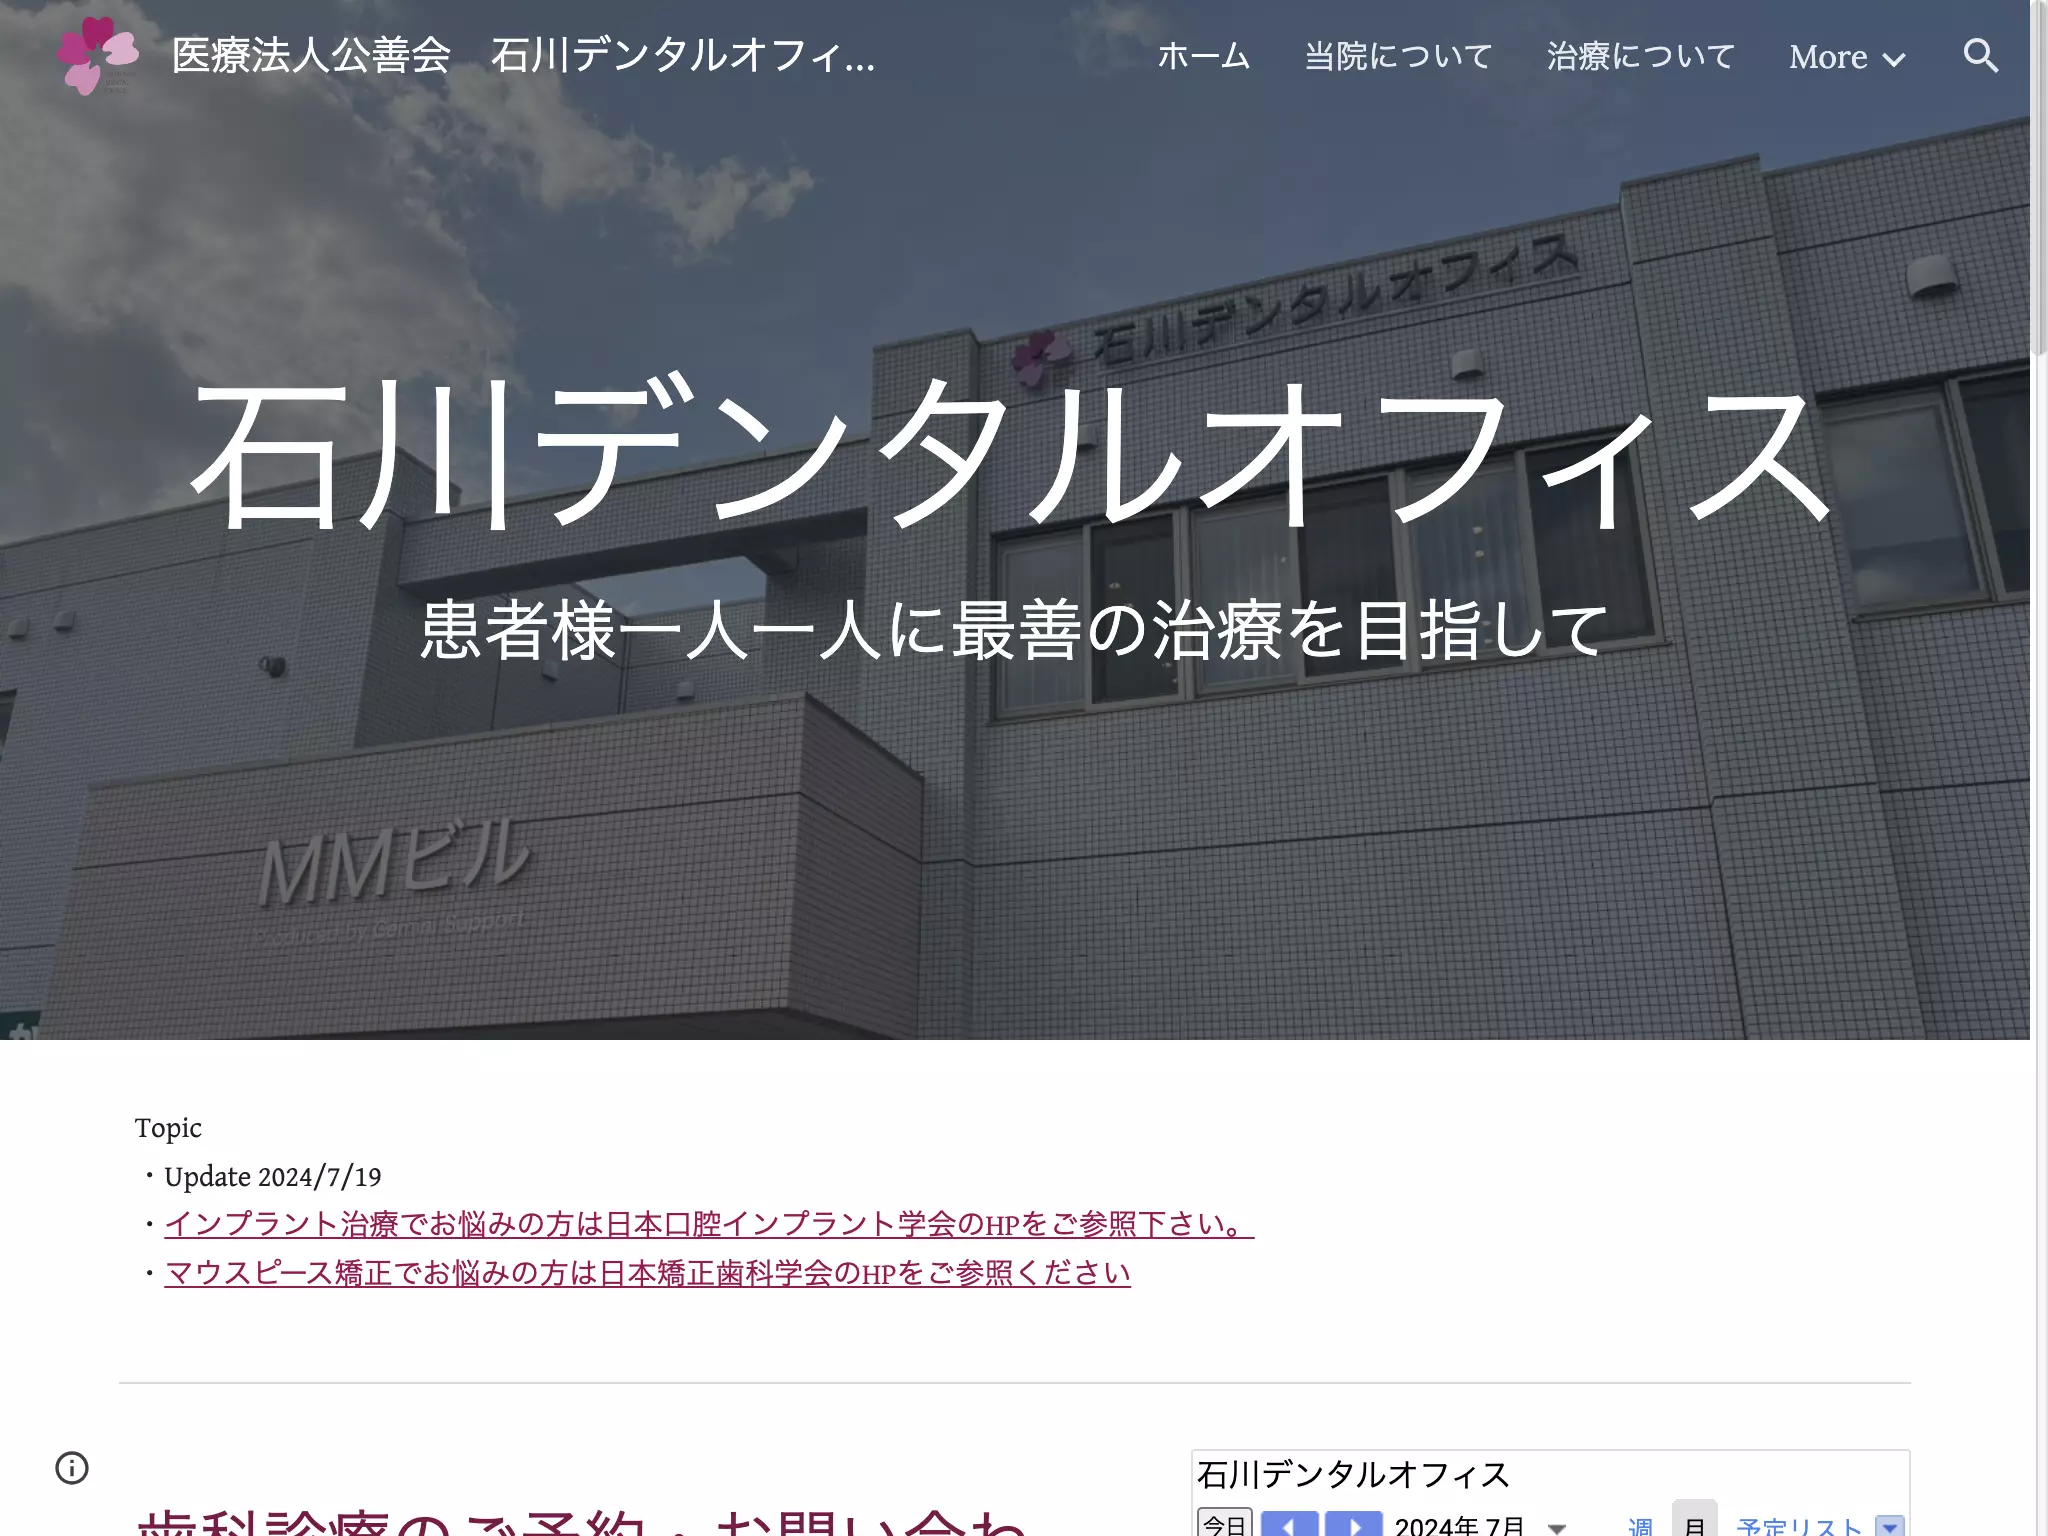
Task: Click the 'Topic' heading text
Action: point(168,1128)
